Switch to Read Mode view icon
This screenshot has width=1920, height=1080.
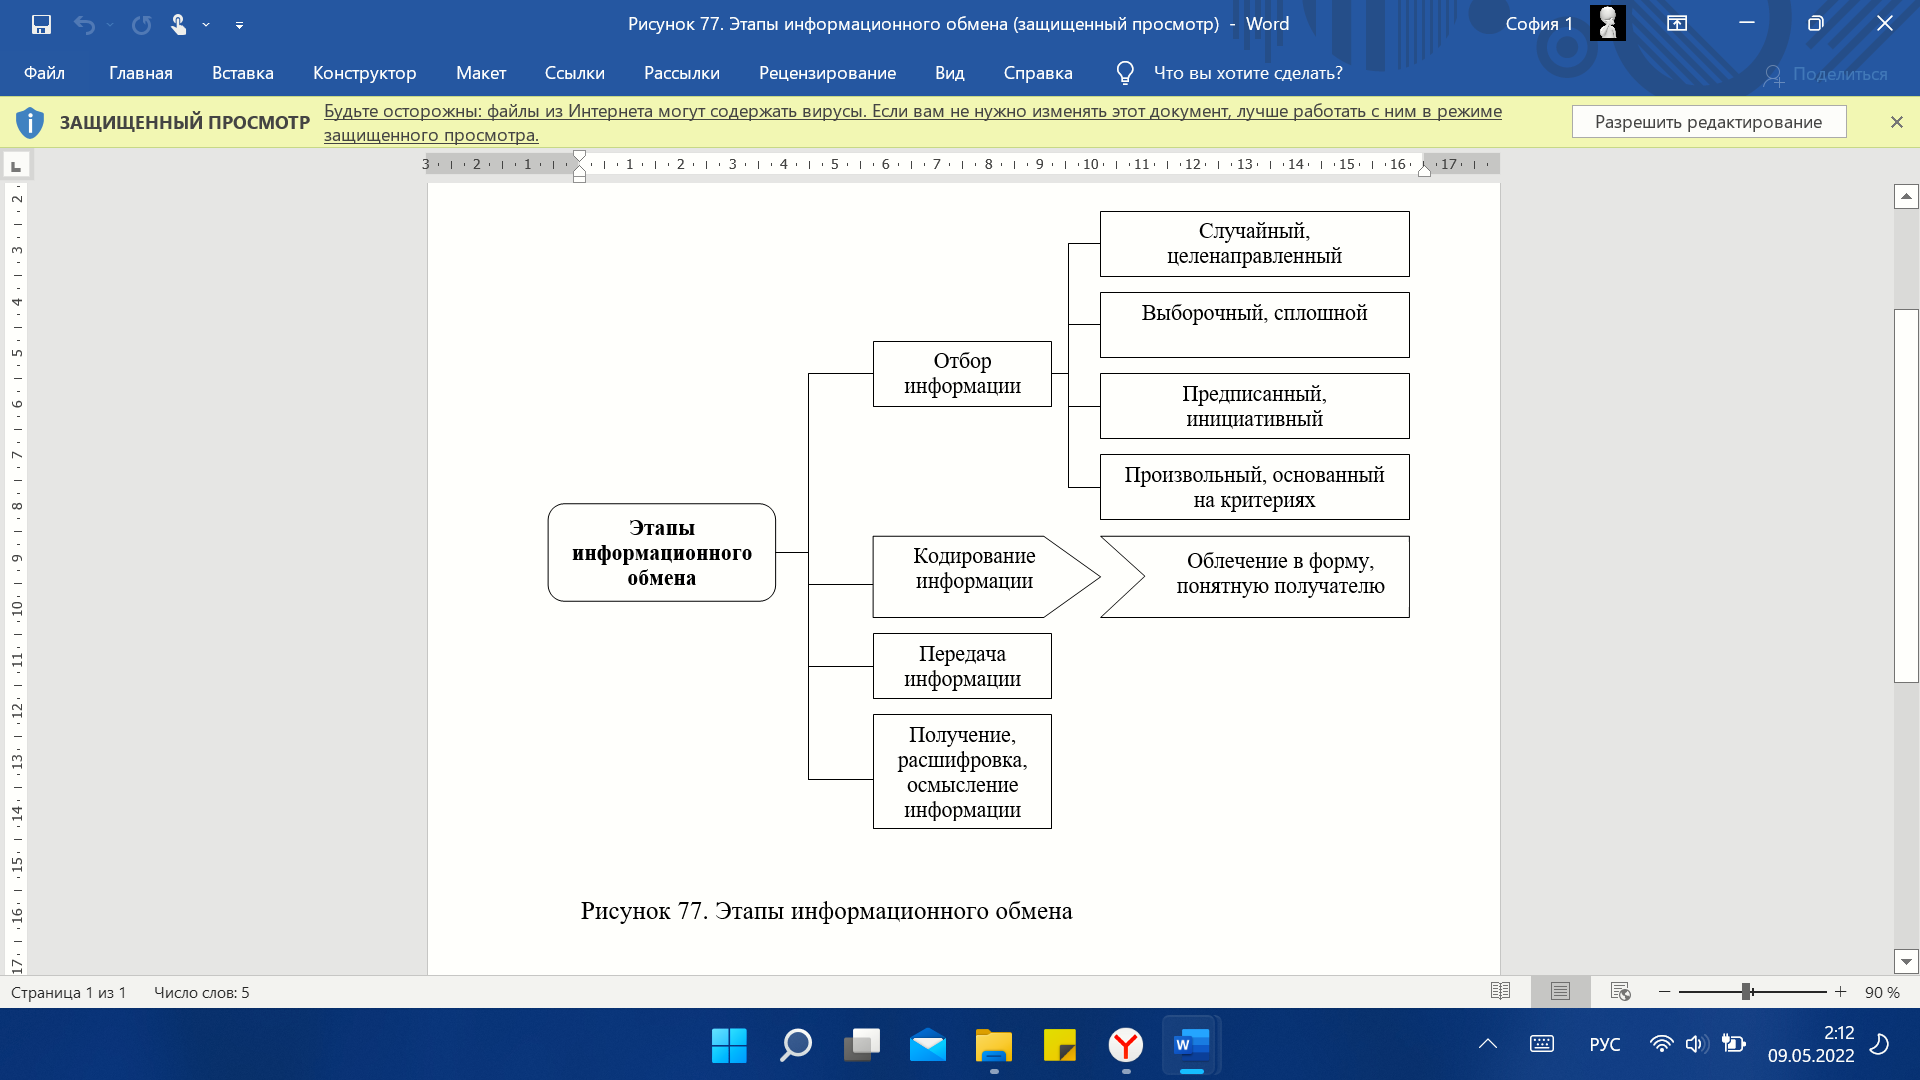click(1500, 991)
